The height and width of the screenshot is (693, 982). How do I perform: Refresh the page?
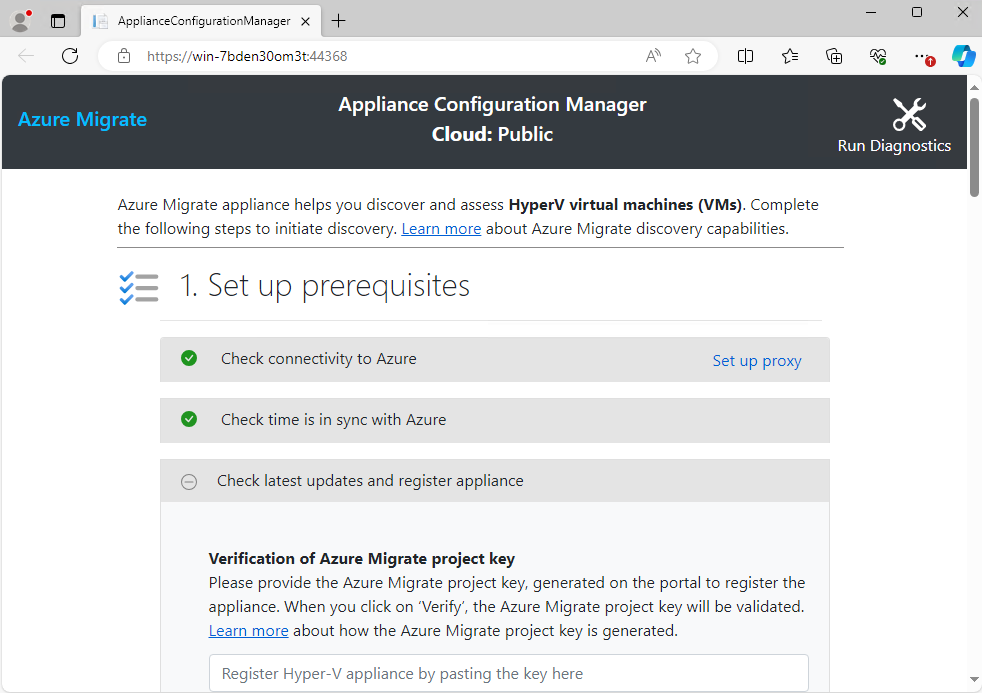pyautogui.click(x=70, y=56)
